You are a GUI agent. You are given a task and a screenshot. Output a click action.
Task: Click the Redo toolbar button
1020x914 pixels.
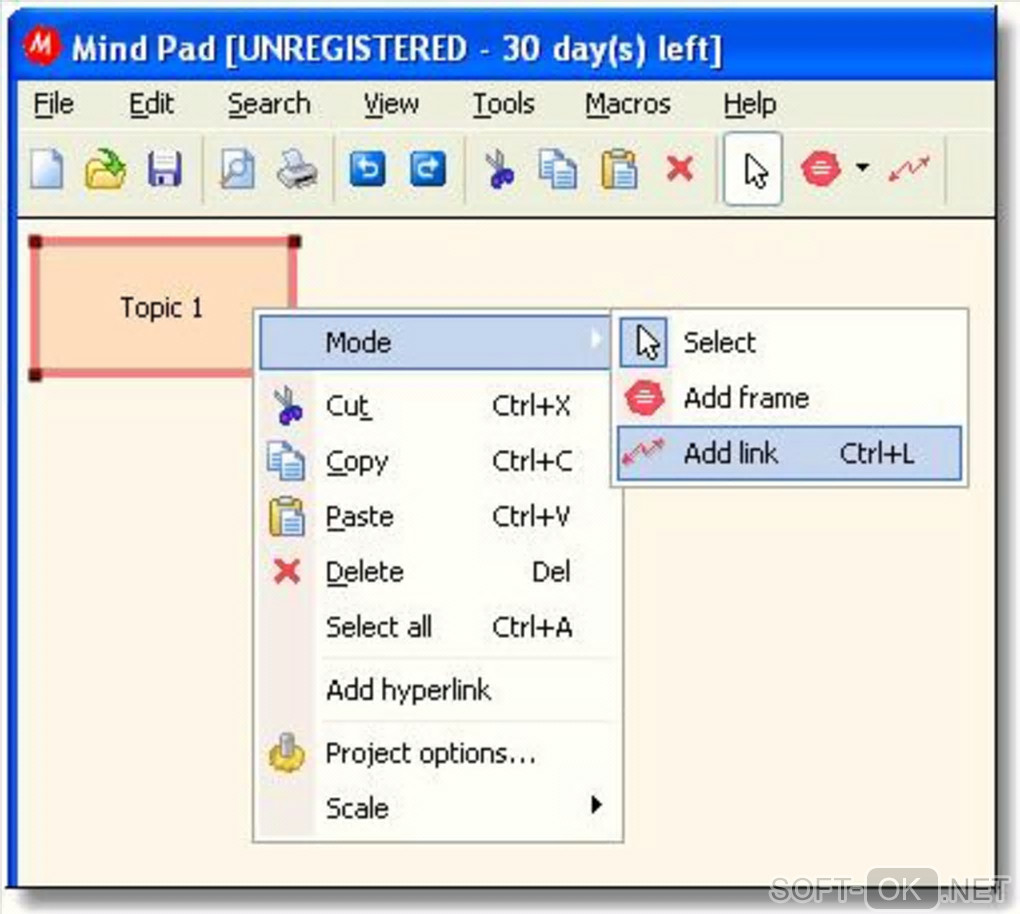coord(427,169)
